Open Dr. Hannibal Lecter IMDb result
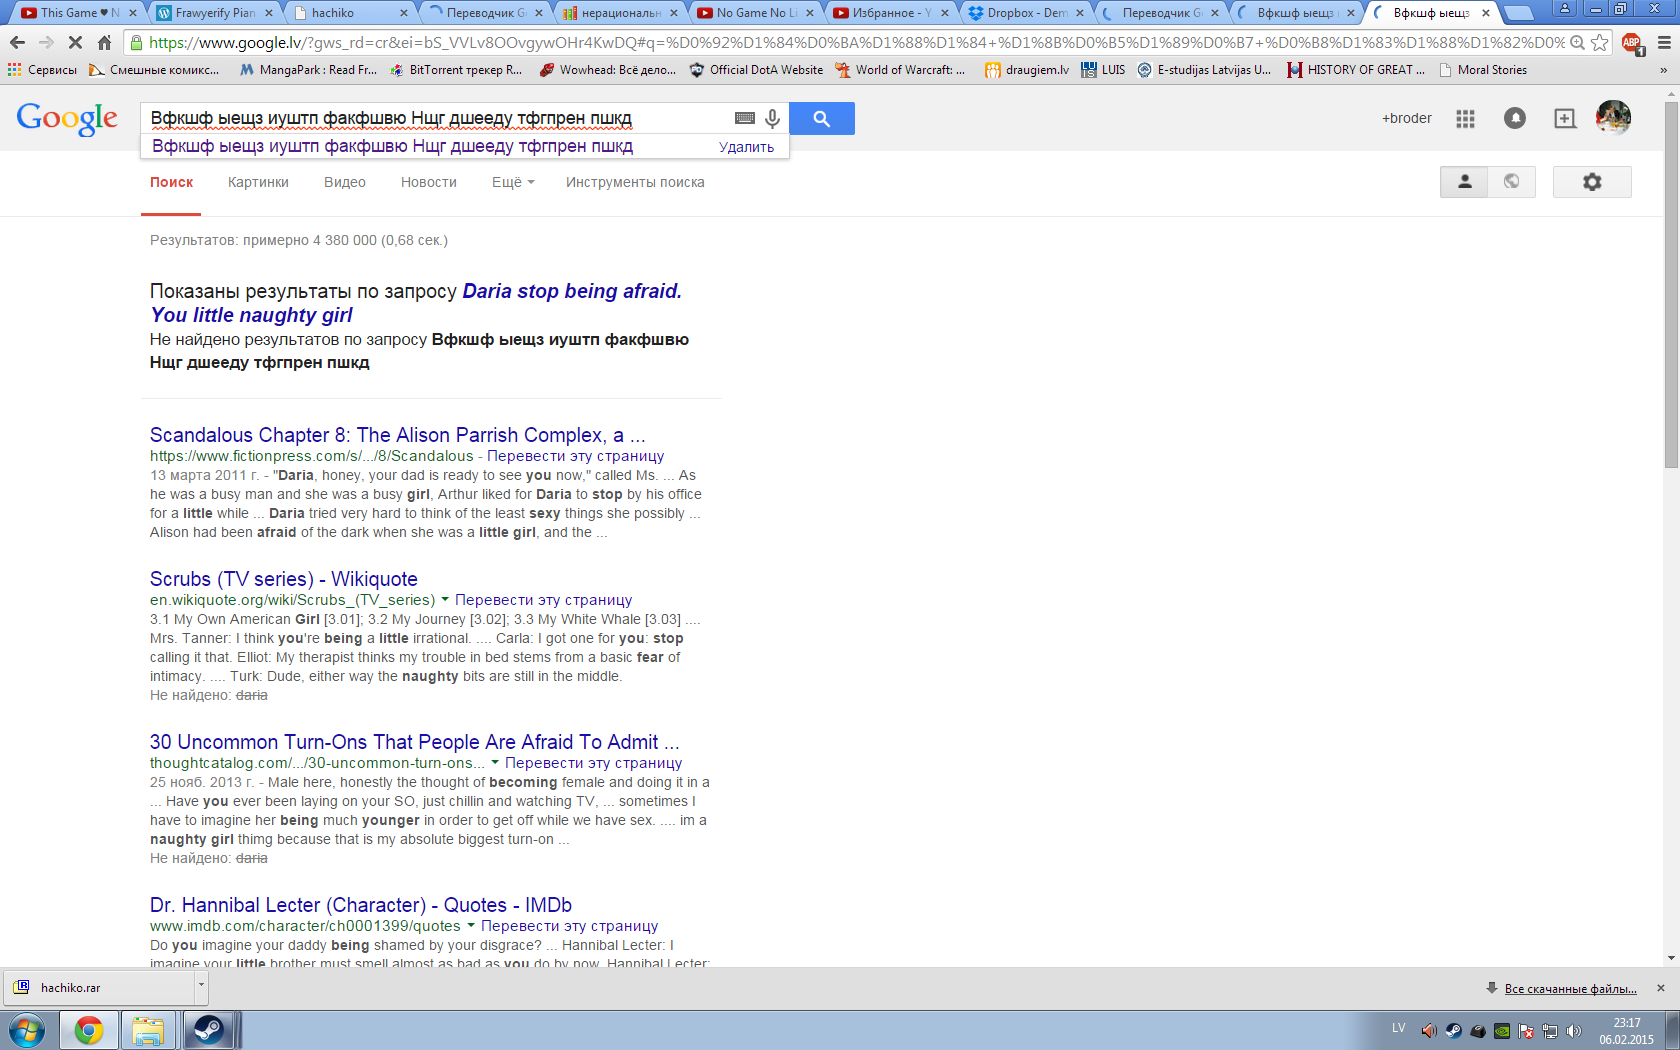The image size is (1680, 1050). pos(361,905)
